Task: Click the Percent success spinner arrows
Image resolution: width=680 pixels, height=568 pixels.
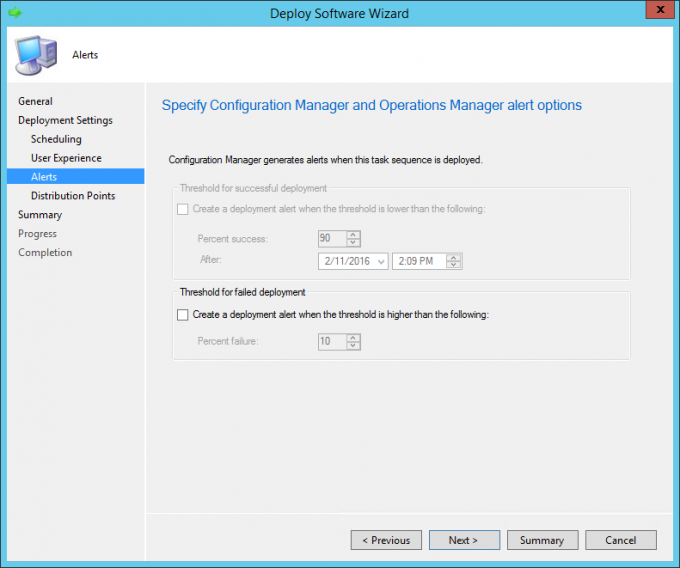Action: (353, 238)
